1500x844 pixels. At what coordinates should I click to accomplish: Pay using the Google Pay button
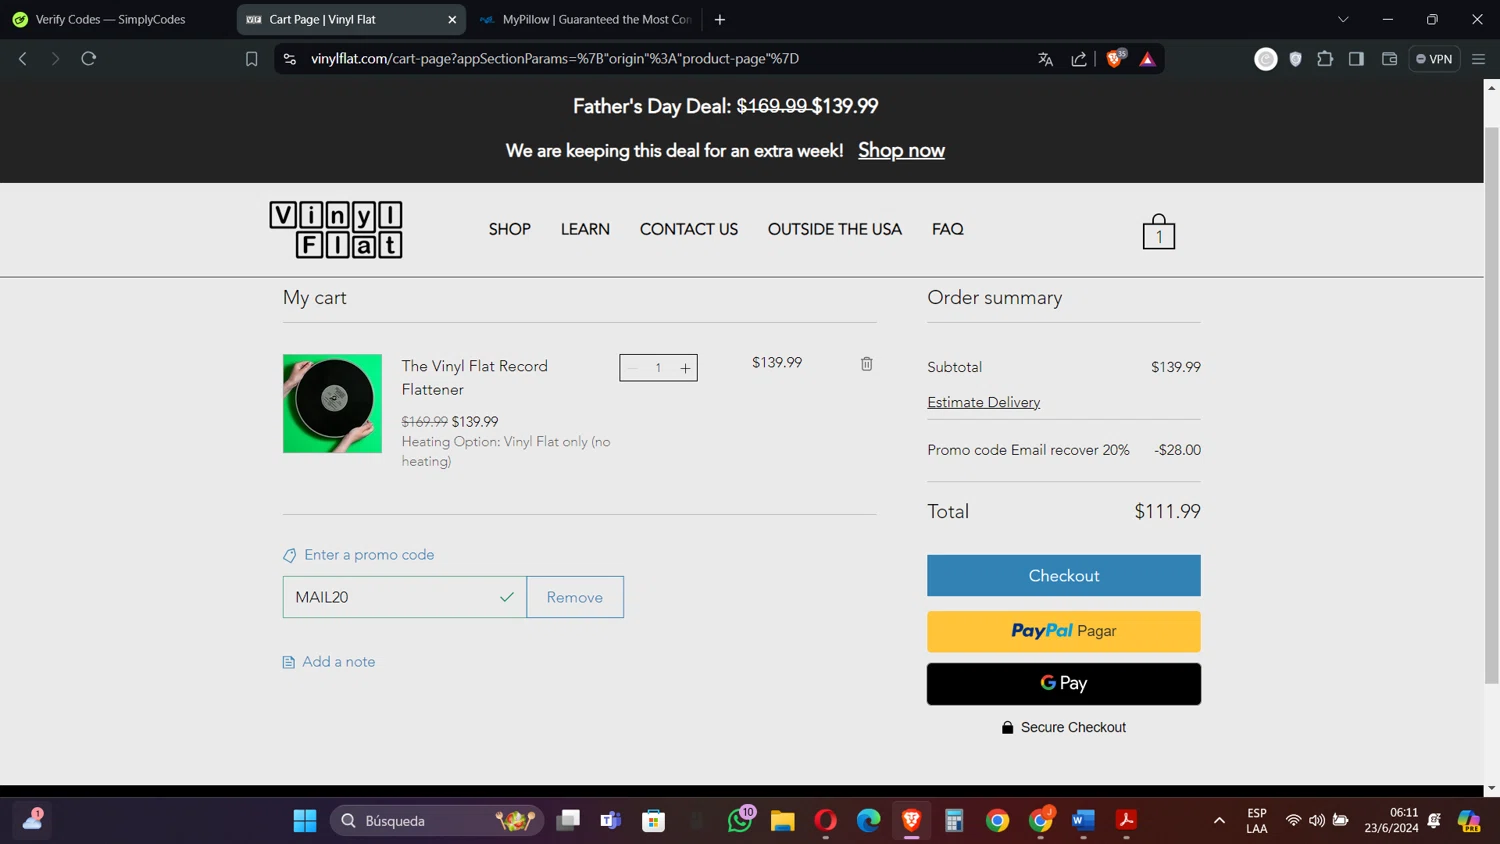1064,684
